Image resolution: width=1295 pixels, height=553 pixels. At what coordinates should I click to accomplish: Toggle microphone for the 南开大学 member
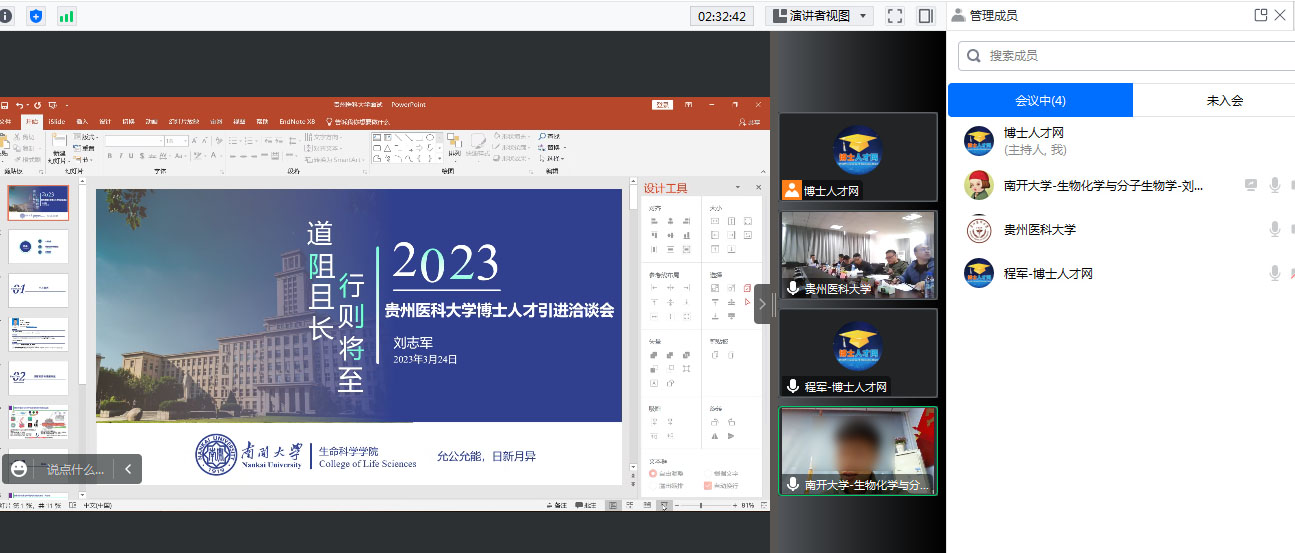1274,185
